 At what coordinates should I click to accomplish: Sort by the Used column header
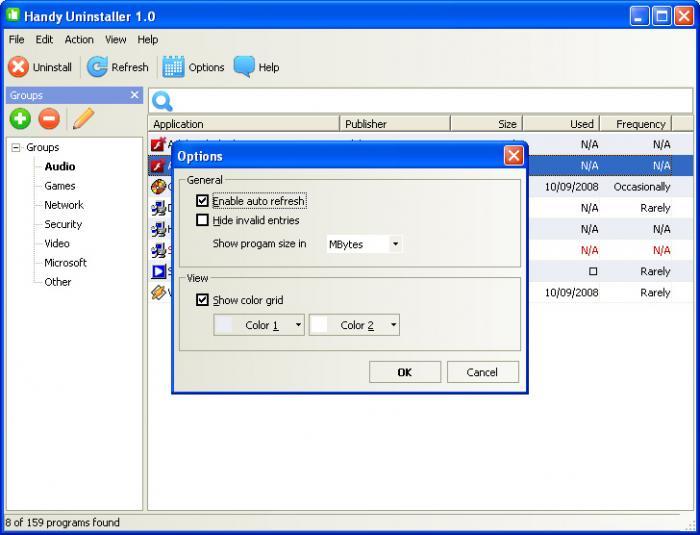pyautogui.click(x=561, y=124)
